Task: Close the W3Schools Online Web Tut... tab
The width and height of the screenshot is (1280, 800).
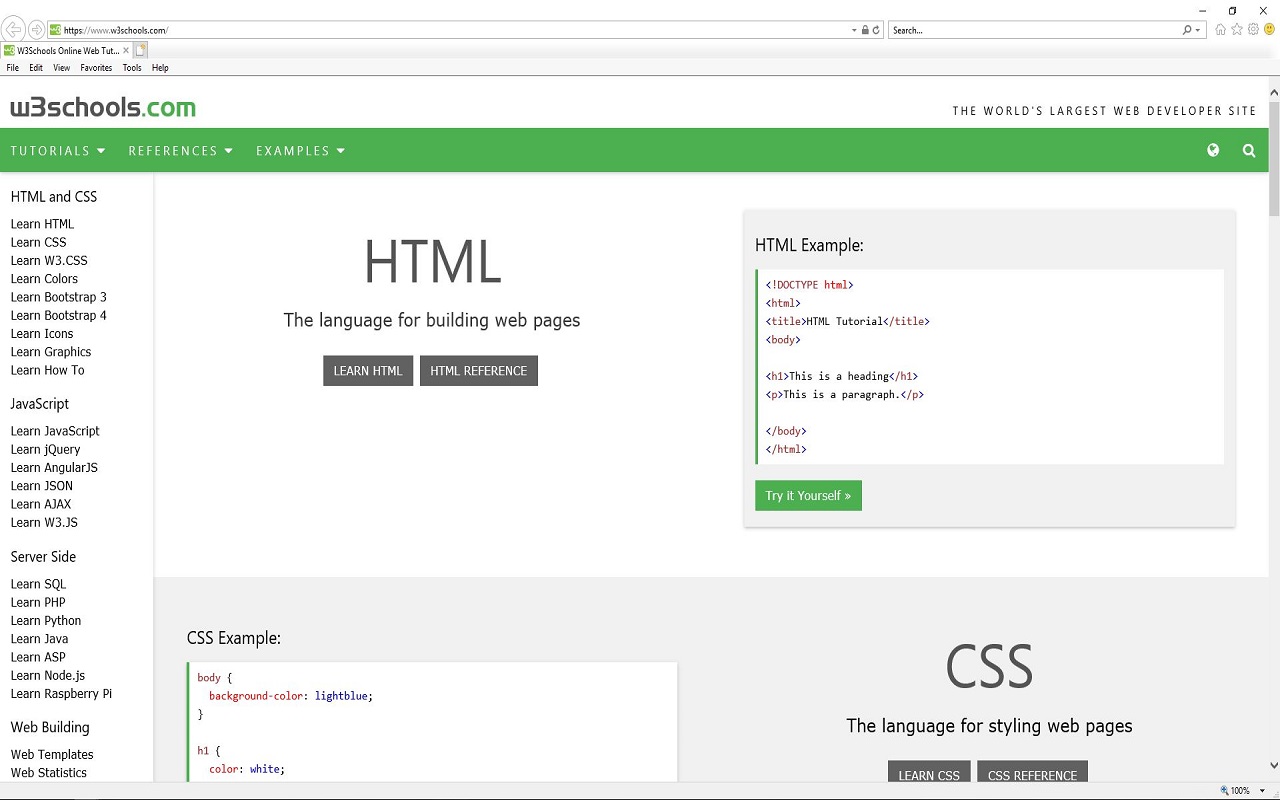Action: [126, 50]
